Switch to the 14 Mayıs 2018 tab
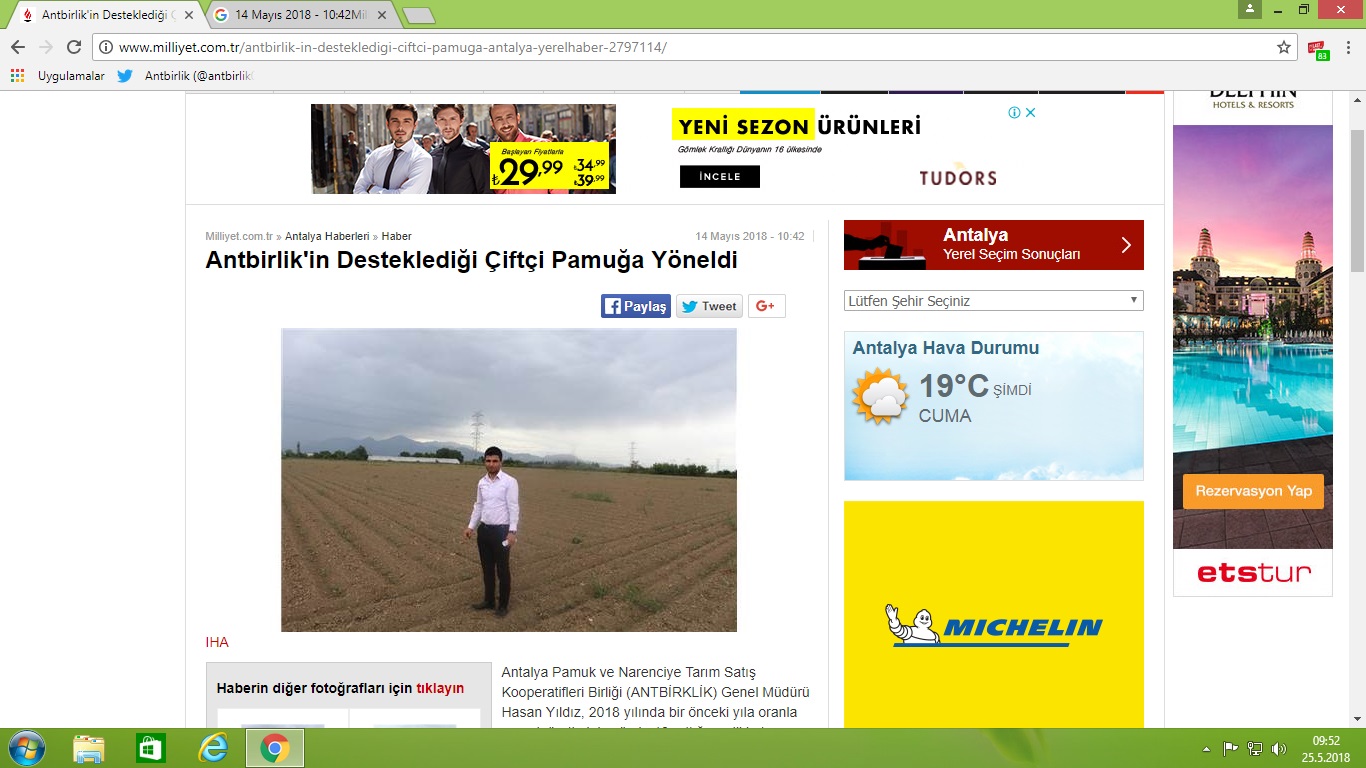 coord(299,15)
